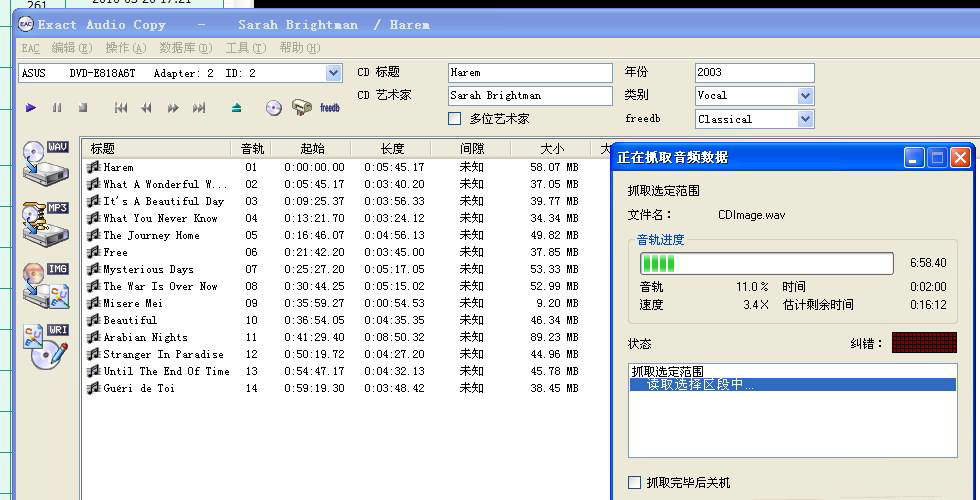The height and width of the screenshot is (500, 980).
Task: Click the note icon beside Misere Mei
Action: [94, 303]
